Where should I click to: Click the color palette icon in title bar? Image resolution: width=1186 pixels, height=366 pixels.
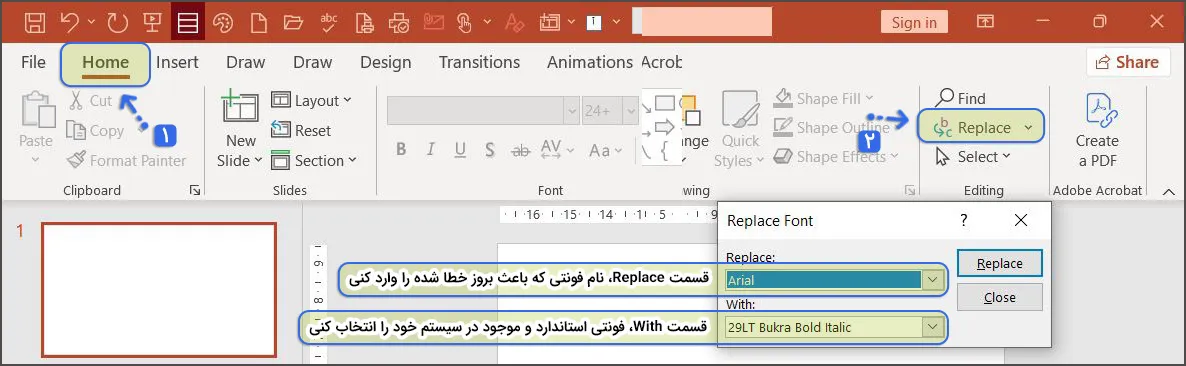pos(222,23)
